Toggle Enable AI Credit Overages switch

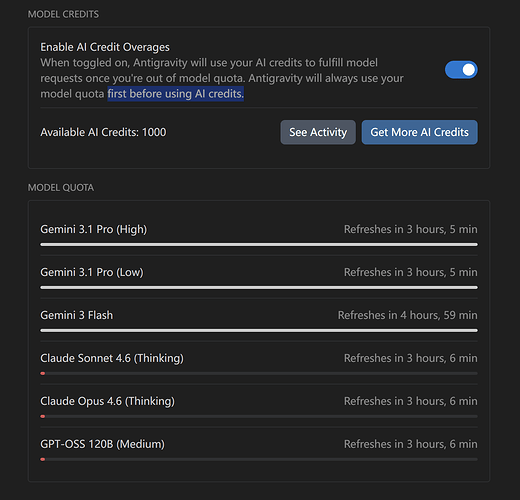(x=461, y=70)
